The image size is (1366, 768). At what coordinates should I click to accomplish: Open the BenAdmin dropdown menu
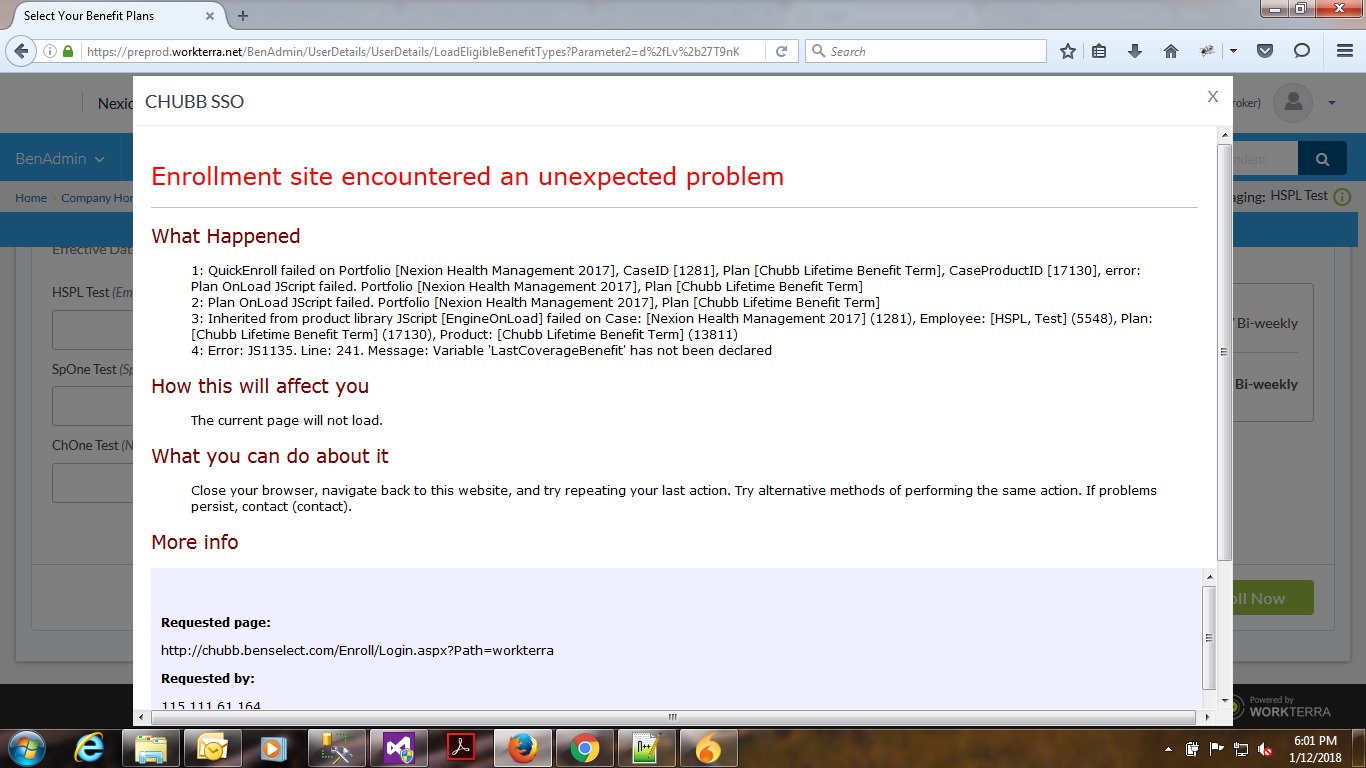pos(60,159)
